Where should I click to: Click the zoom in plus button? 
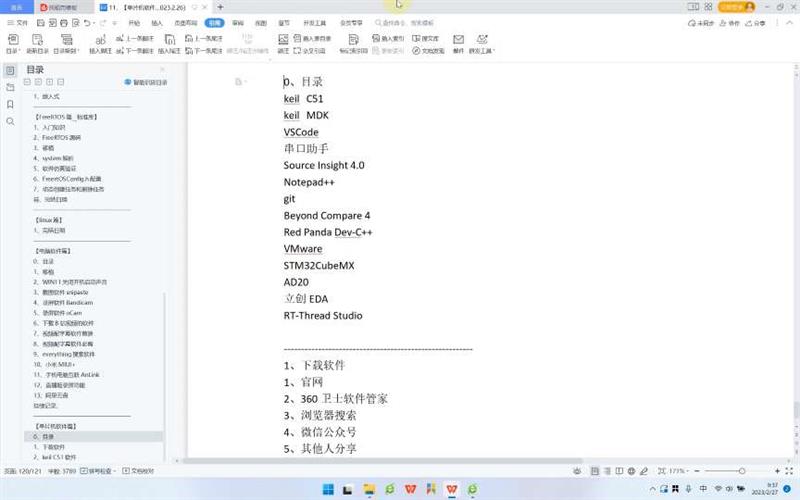click(x=777, y=471)
